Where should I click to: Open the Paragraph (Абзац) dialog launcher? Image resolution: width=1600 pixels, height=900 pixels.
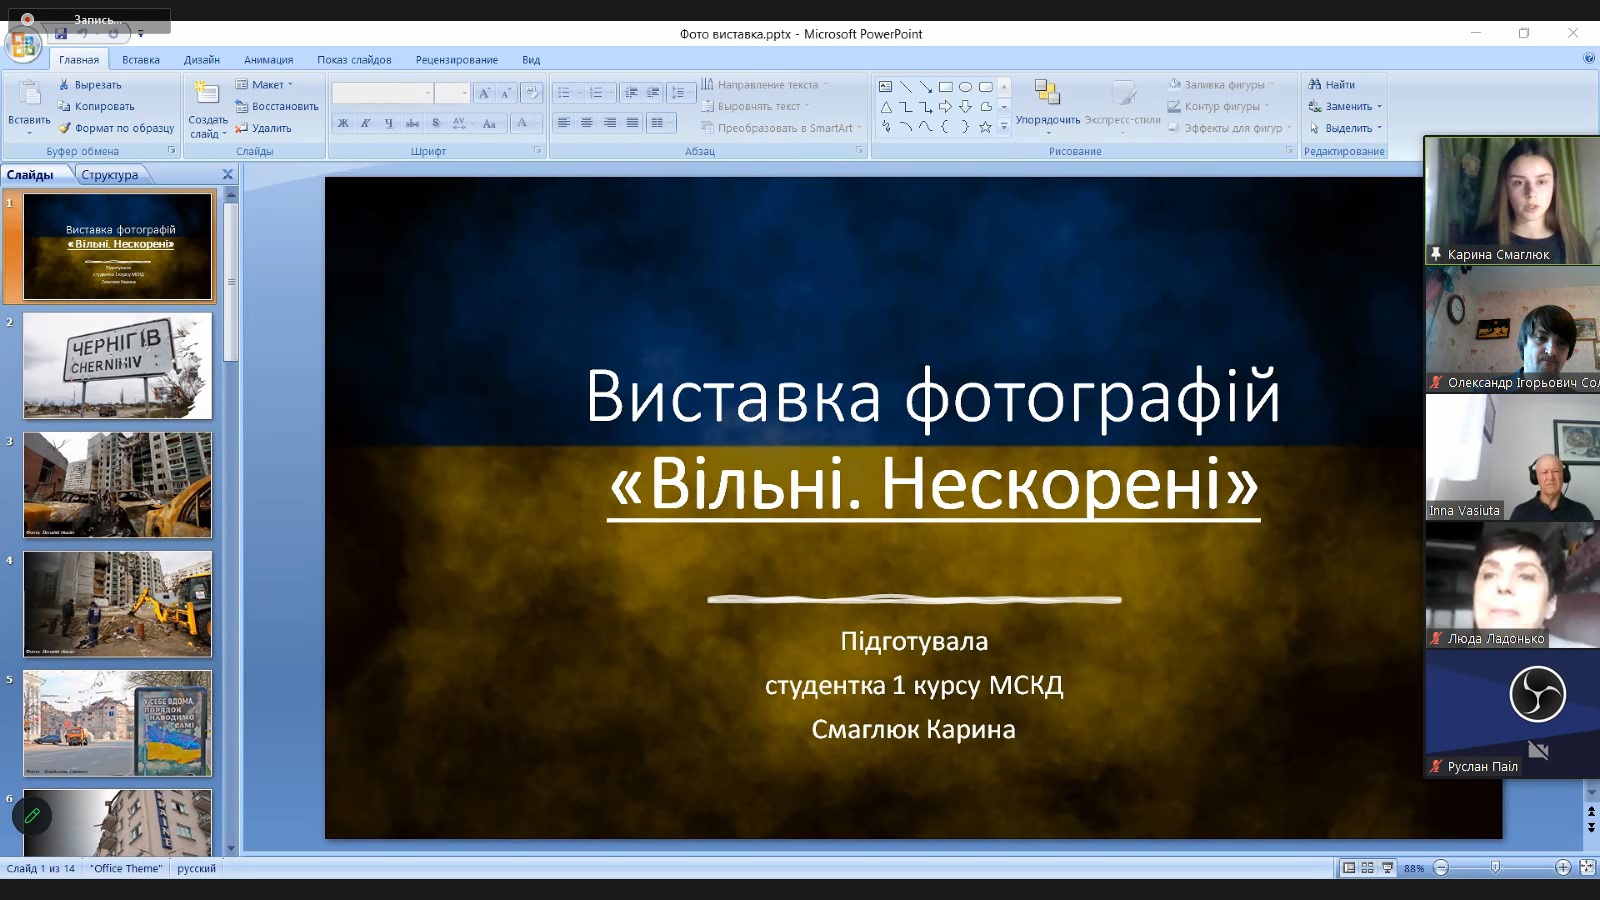(859, 150)
